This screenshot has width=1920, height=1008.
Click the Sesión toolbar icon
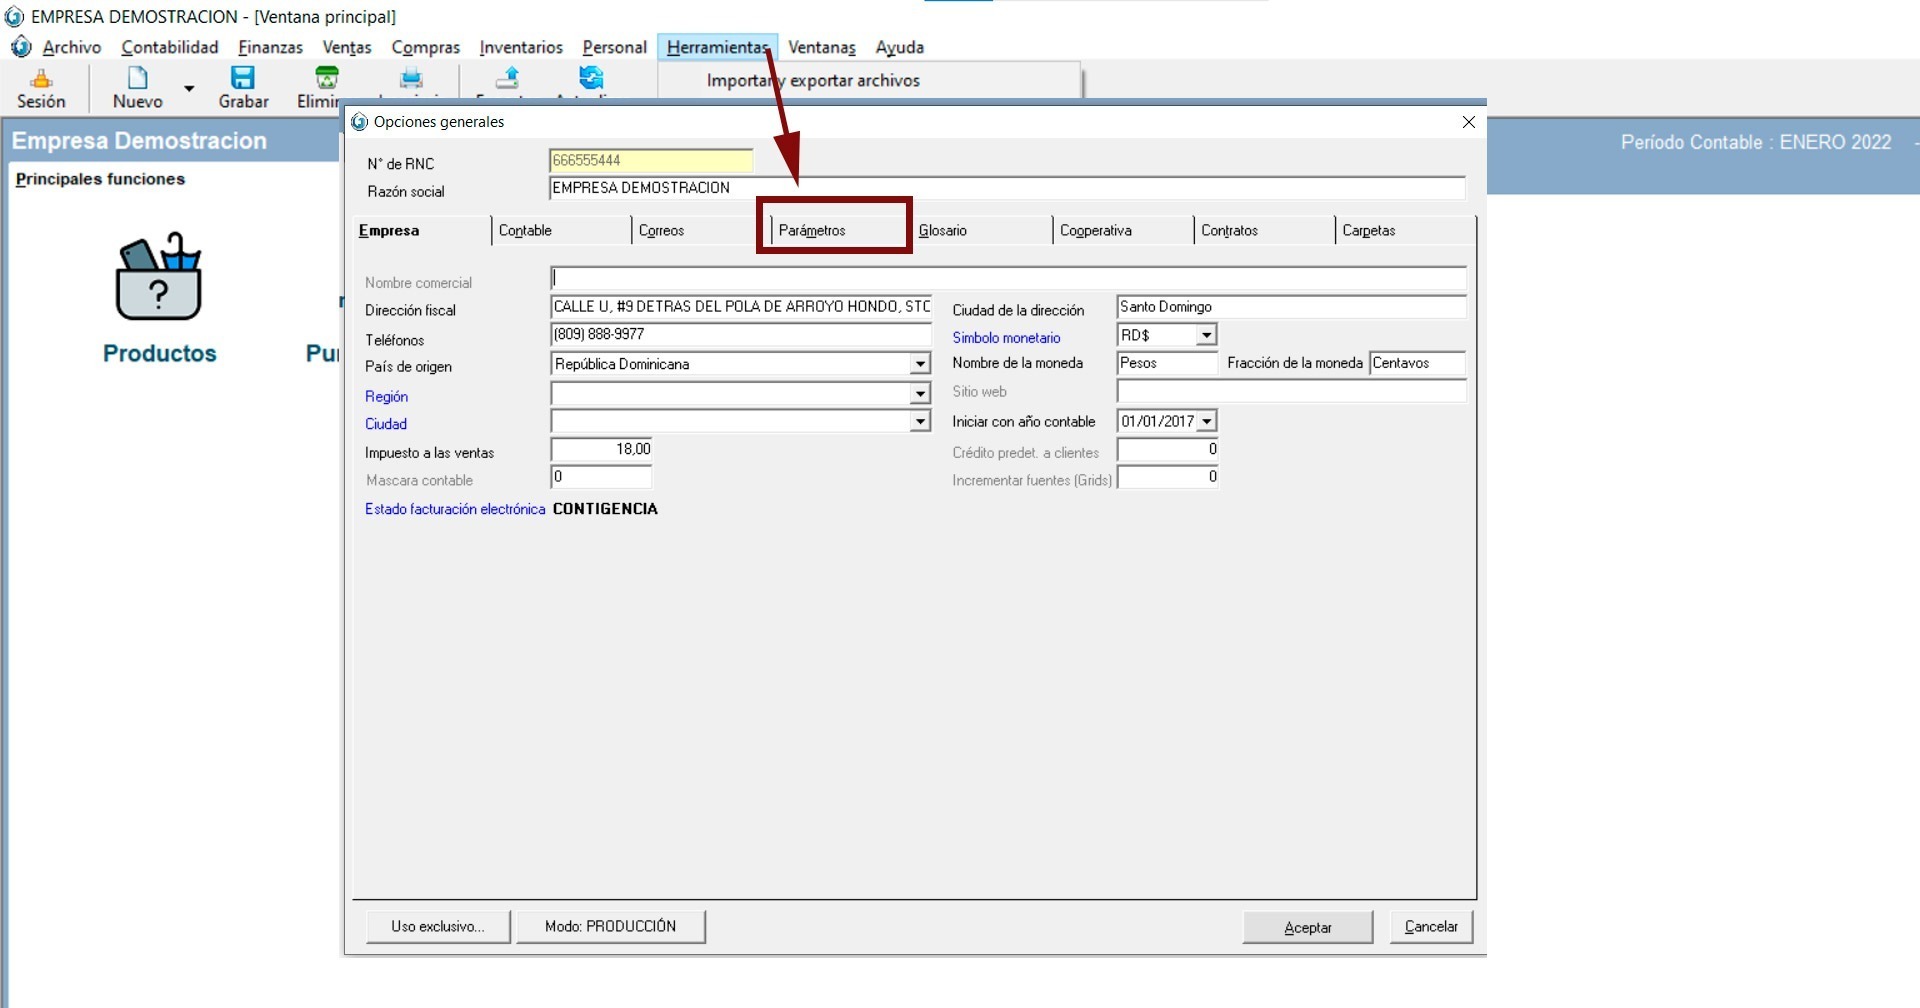click(x=41, y=79)
